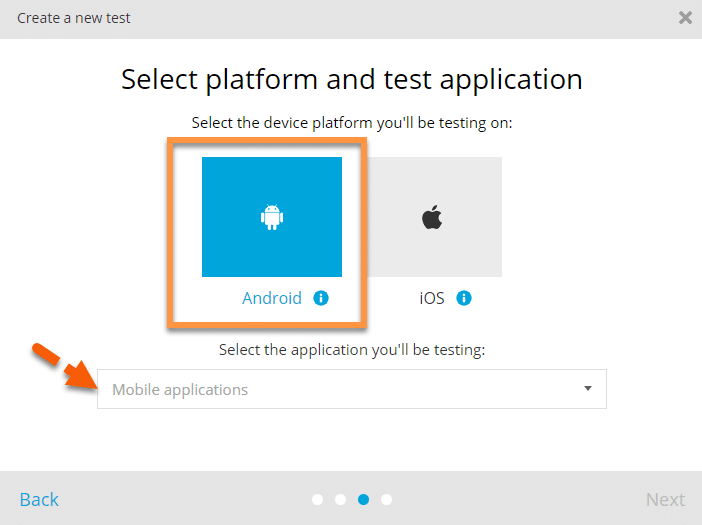This screenshot has height=525, width=702.
Task: Click the 'Create a new test' title text
Action: coord(73,18)
